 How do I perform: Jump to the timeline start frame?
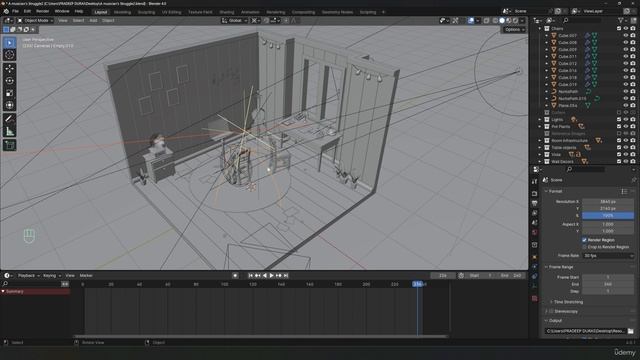pos(251,276)
